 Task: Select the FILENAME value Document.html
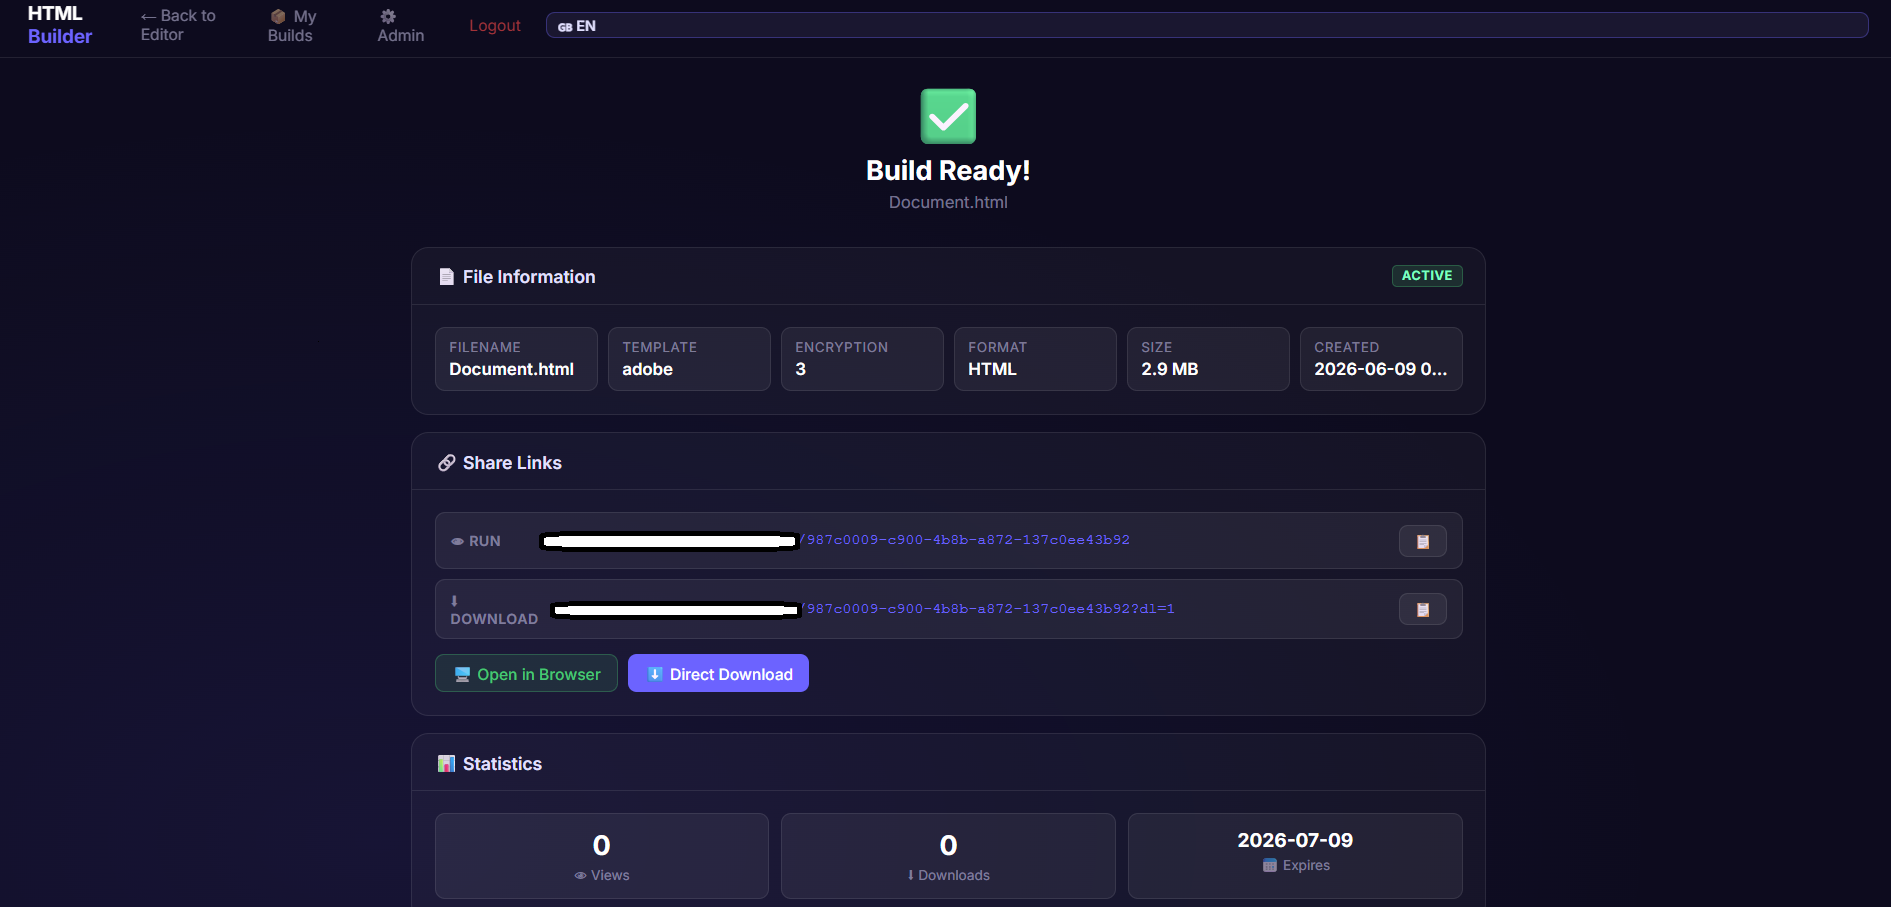point(511,369)
